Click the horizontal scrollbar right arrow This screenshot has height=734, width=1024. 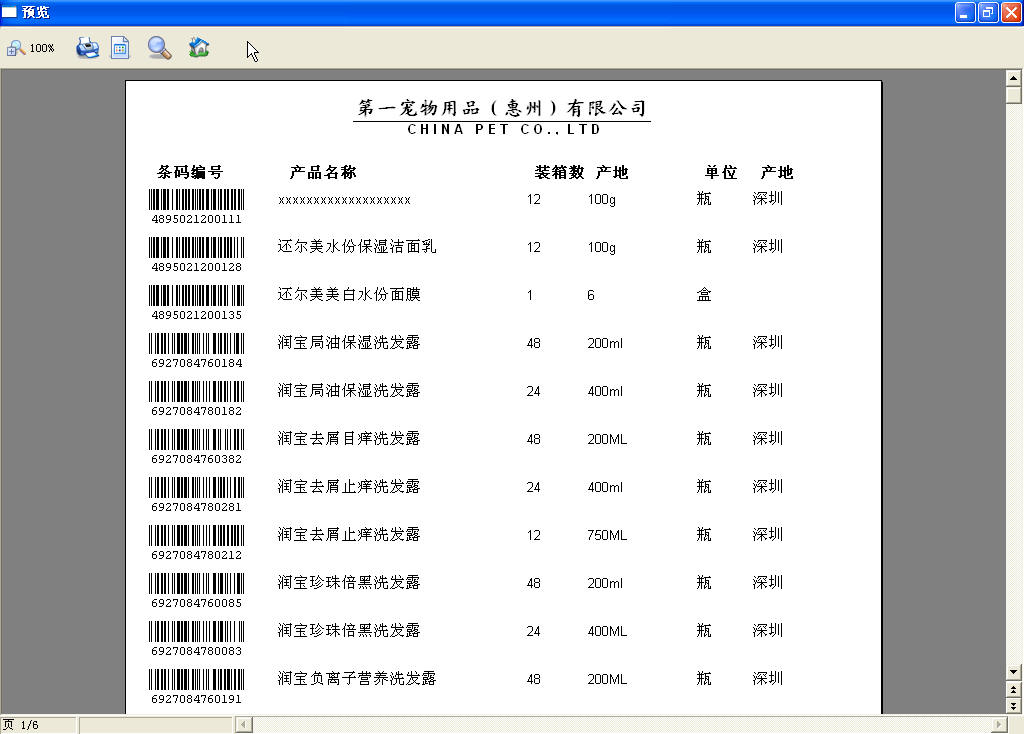point(999,724)
